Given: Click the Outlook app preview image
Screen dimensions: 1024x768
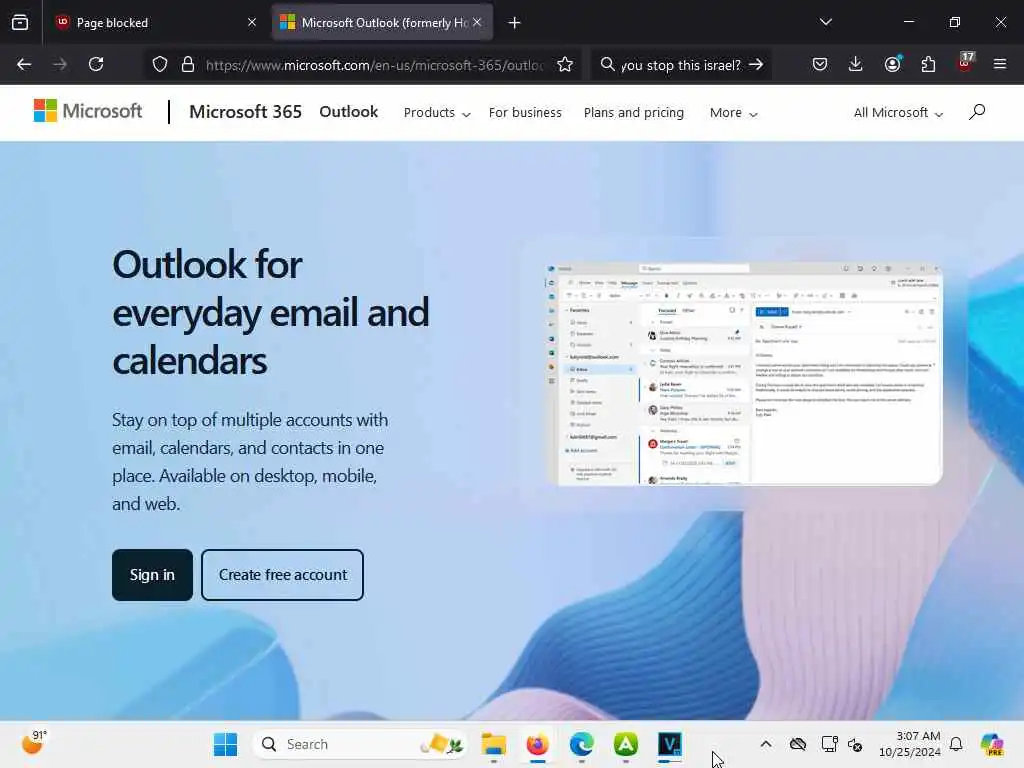Looking at the screenshot, I should (744, 374).
